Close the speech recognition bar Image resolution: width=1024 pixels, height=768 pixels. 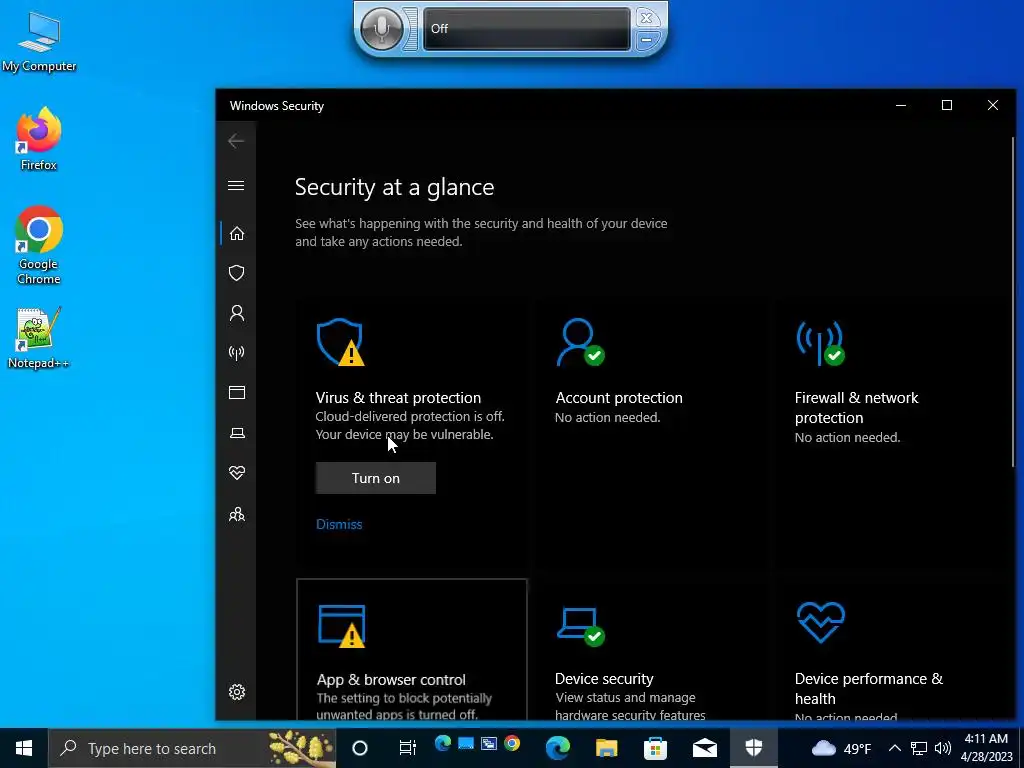646,18
